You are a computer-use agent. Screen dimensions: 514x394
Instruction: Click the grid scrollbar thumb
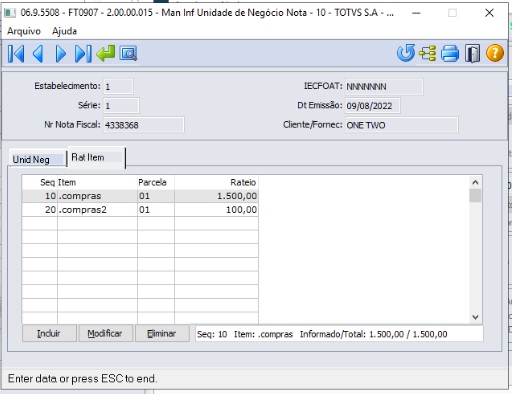[x=475, y=195]
